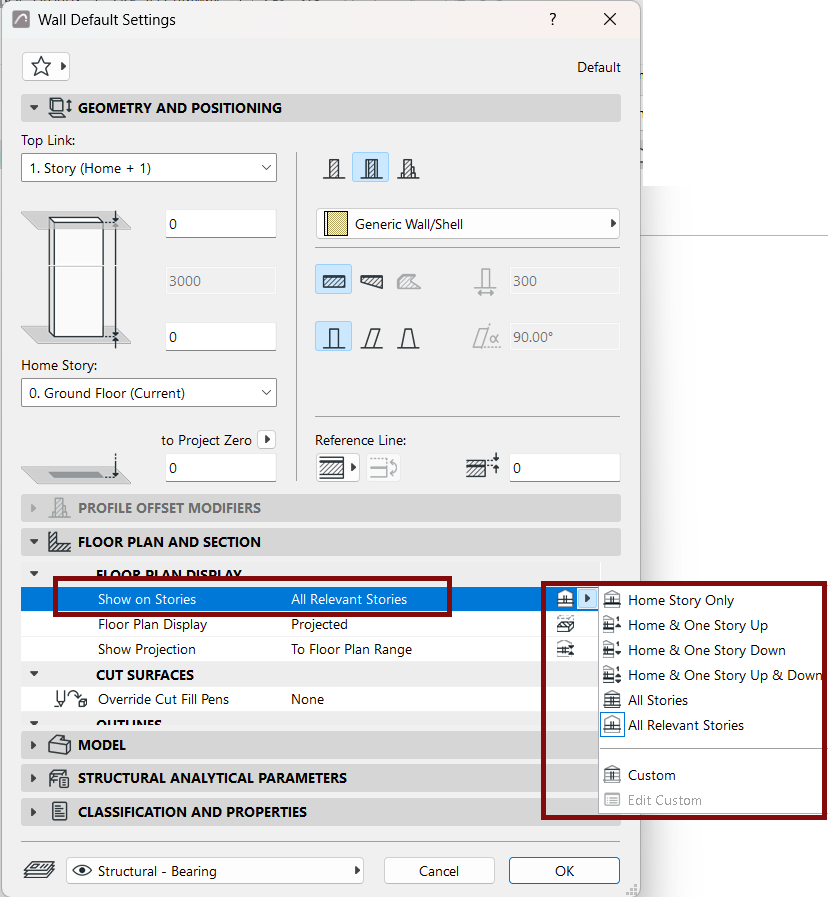Click the reference line offset input field
828x897 pixels.
pyautogui.click(x=565, y=468)
